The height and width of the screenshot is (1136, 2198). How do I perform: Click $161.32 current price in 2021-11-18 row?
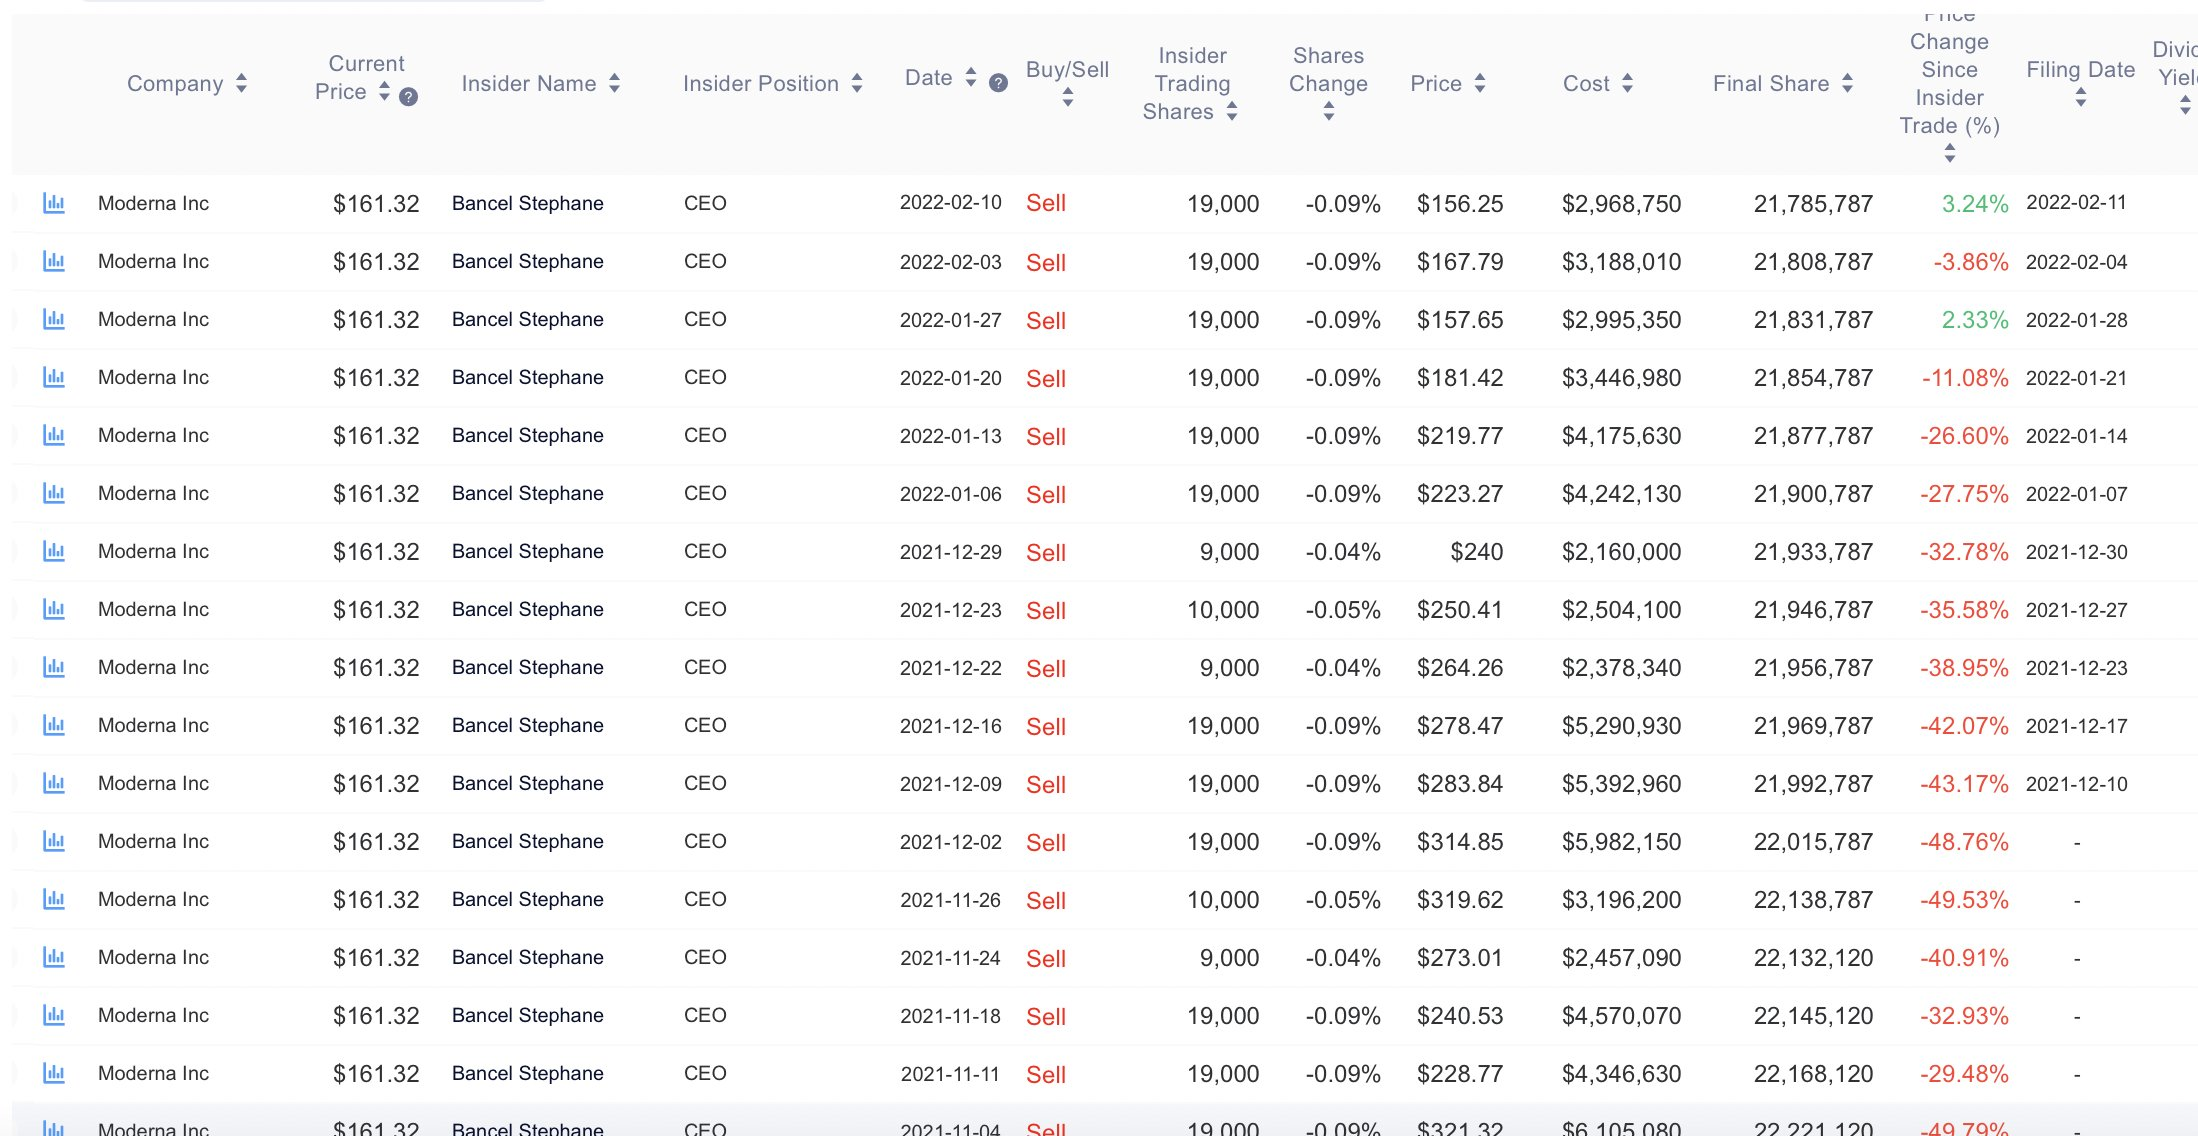click(x=376, y=1016)
